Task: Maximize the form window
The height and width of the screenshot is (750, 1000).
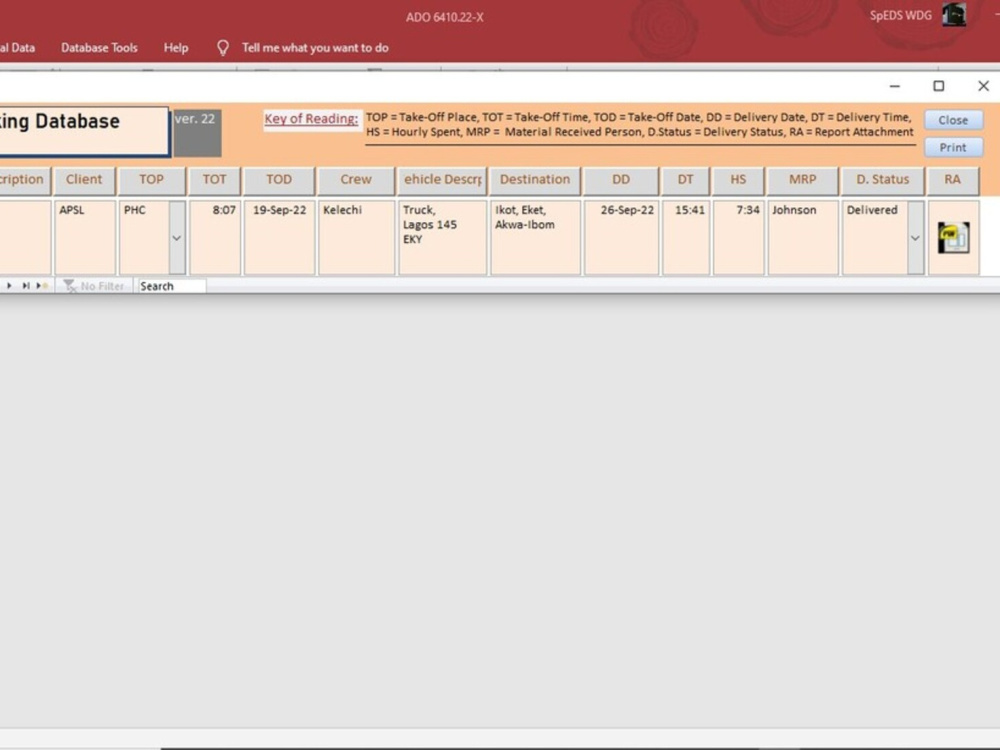Action: (939, 86)
